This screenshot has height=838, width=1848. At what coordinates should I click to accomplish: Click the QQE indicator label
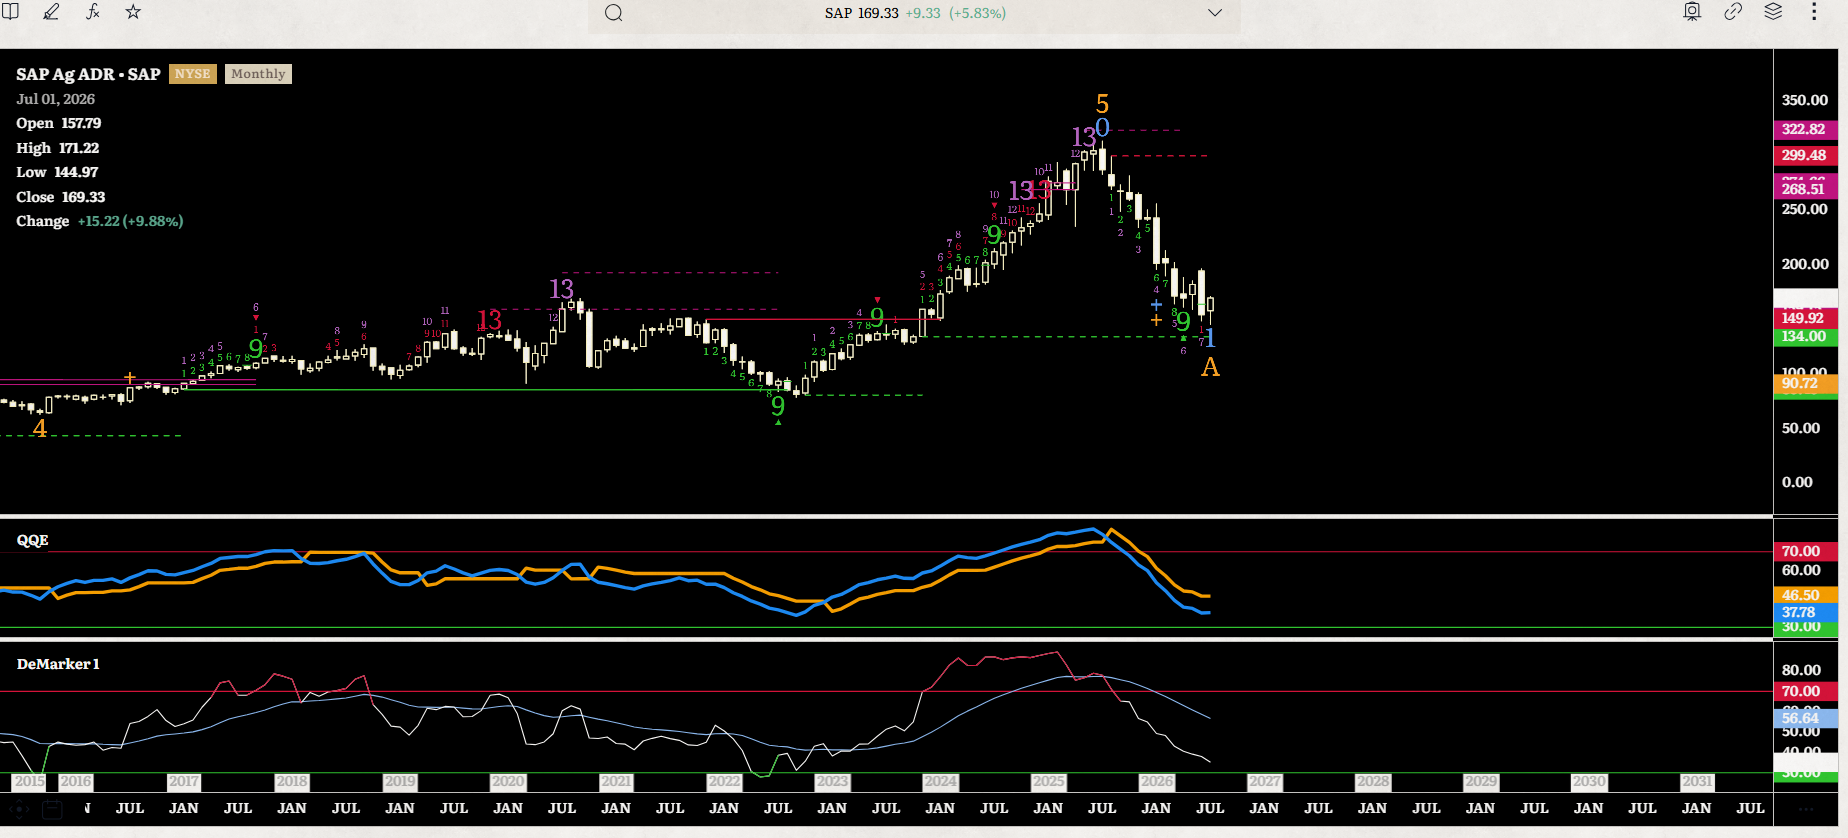pyautogui.click(x=33, y=540)
